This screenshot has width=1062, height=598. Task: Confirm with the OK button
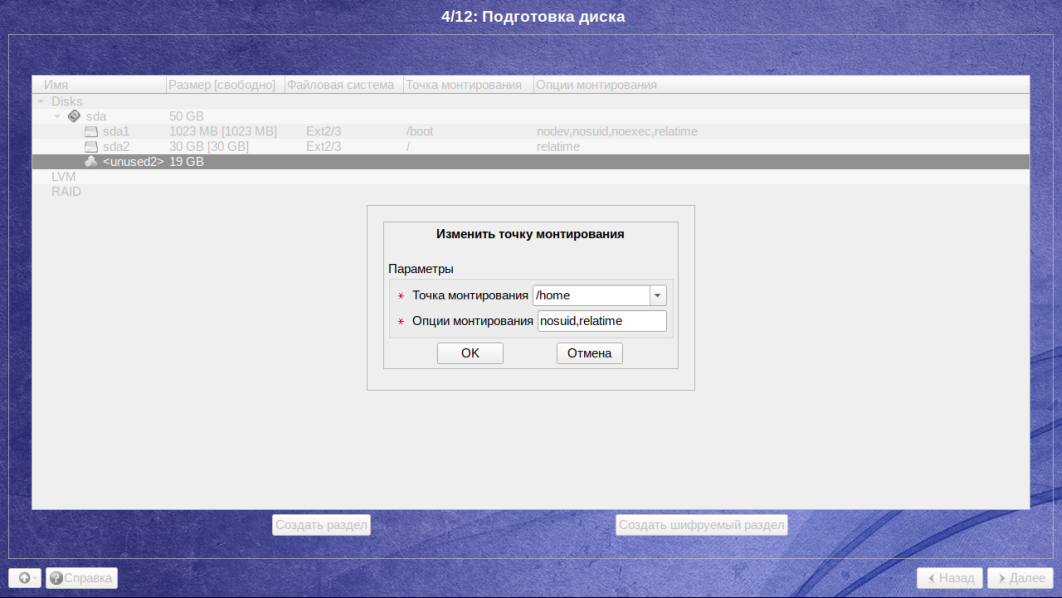point(470,353)
